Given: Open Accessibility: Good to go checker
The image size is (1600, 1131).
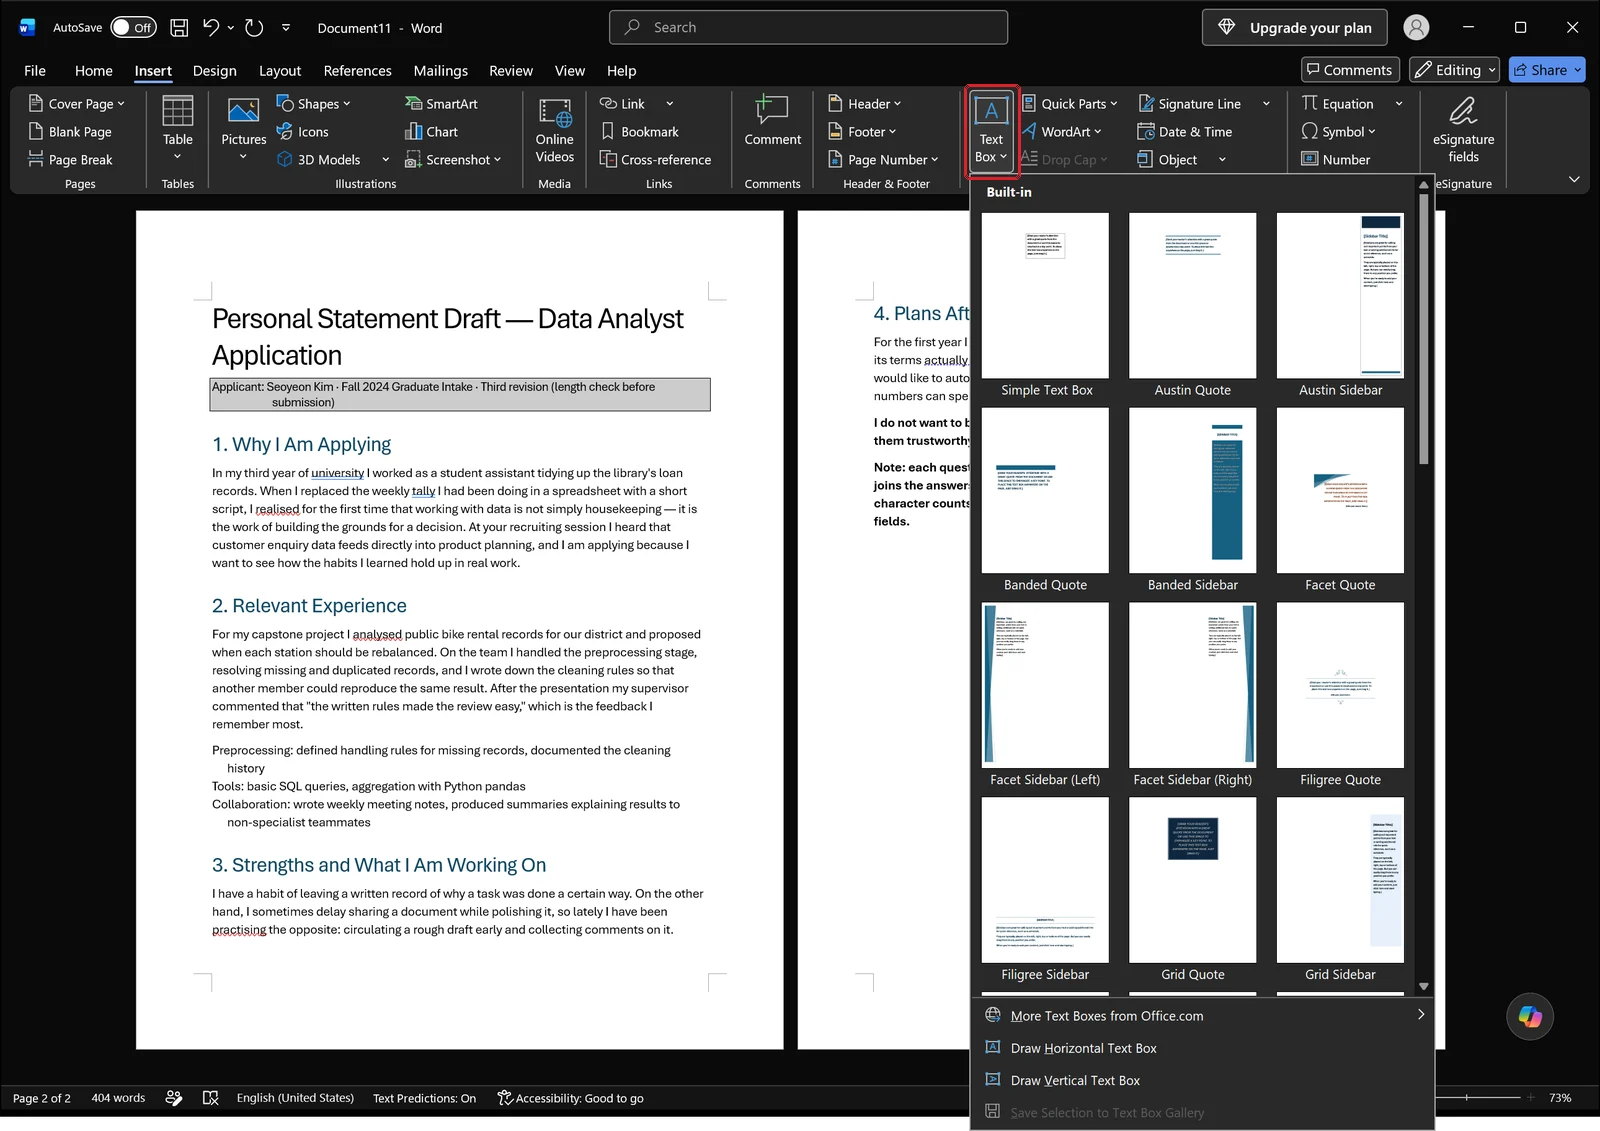Looking at the screenshot, I should pyautogui.click(x=570, y=1098).
